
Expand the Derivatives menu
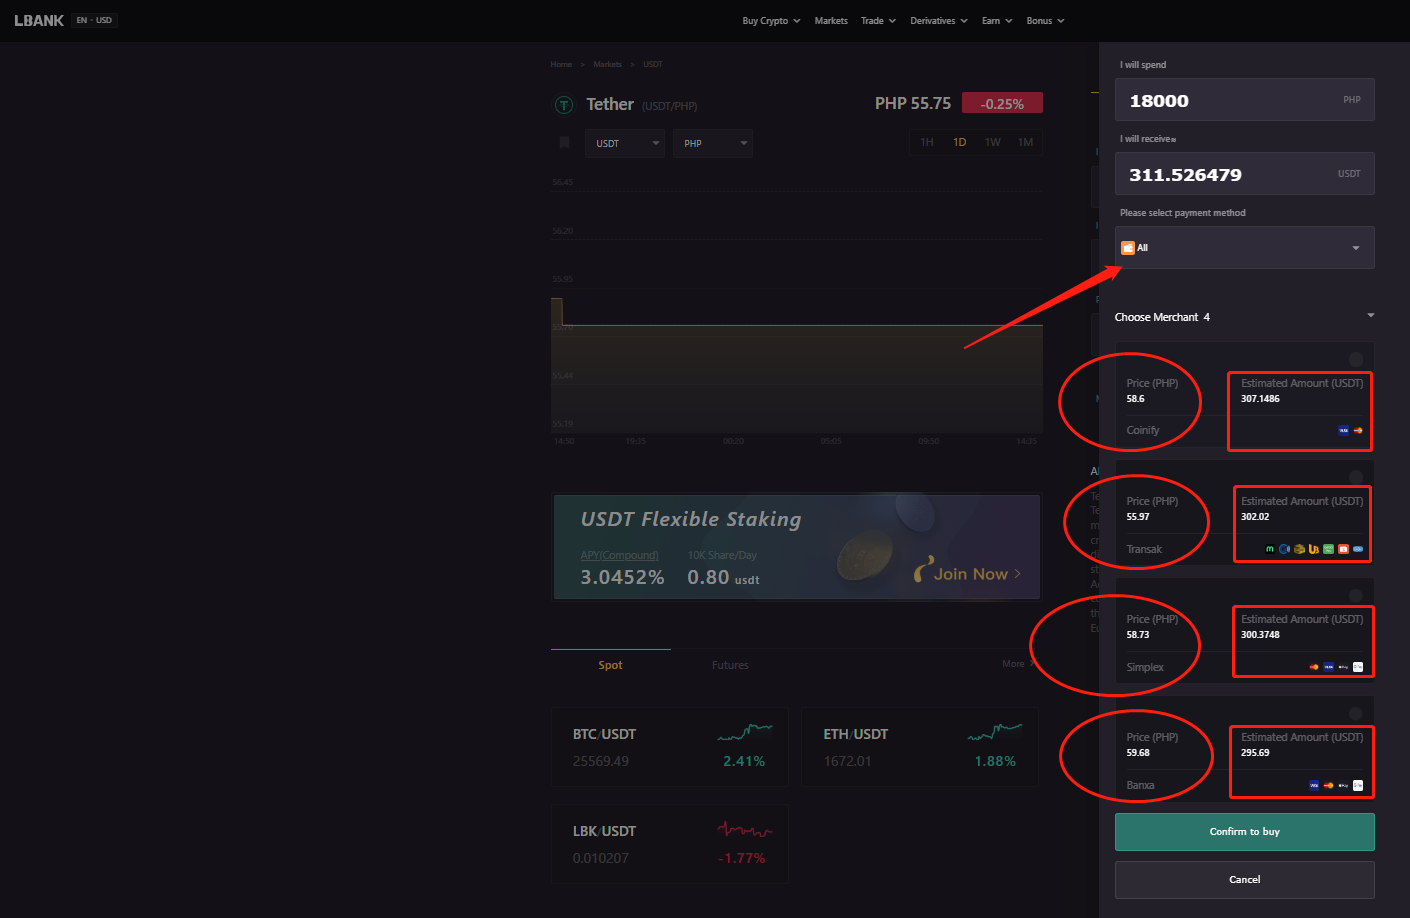tap(939, 21)
